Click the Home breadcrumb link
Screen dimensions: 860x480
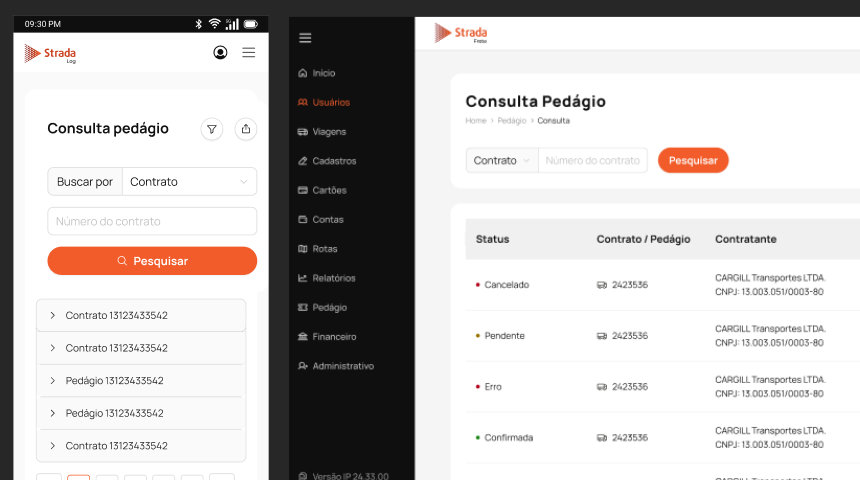(475, 121)
